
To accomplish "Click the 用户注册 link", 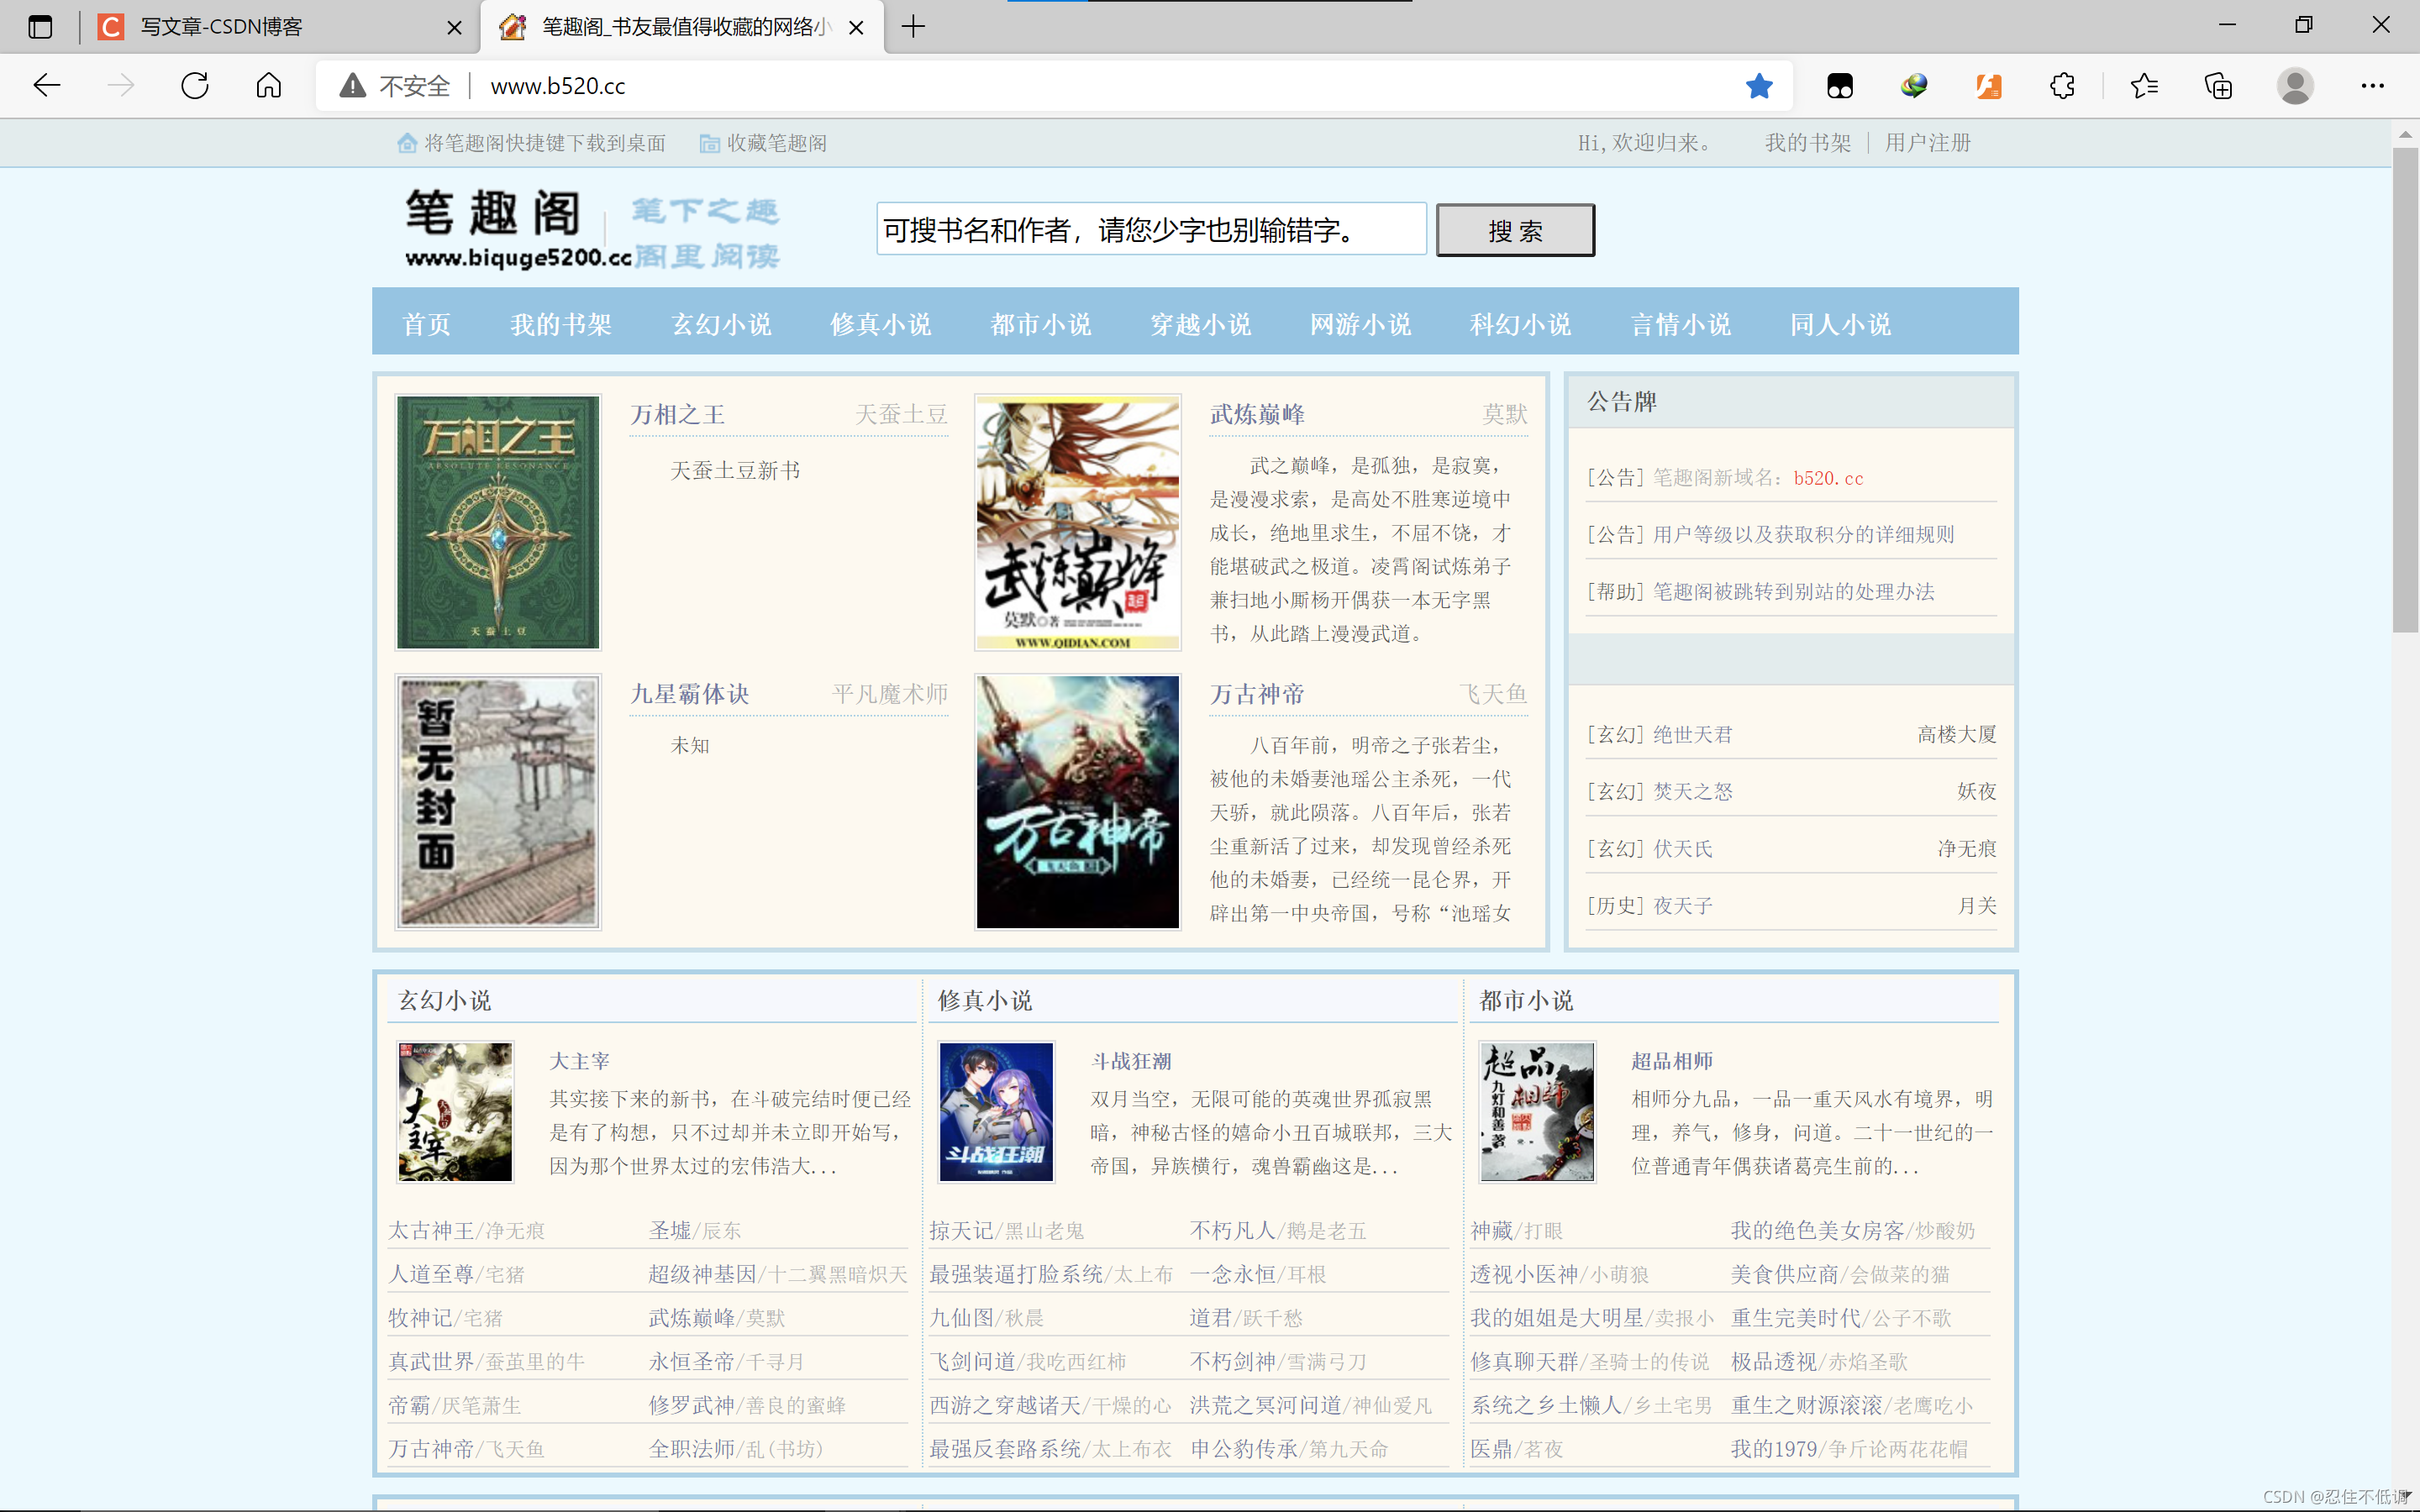I will point(1927,143).
